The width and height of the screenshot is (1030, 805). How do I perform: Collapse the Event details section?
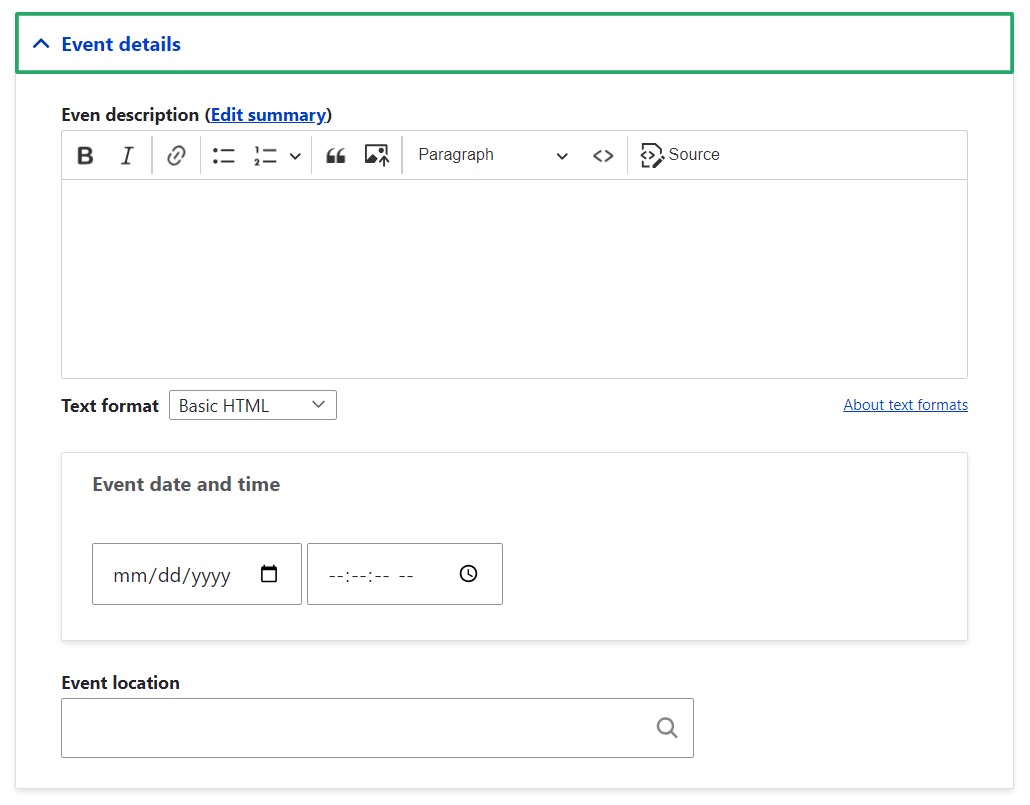pos(40,43)
